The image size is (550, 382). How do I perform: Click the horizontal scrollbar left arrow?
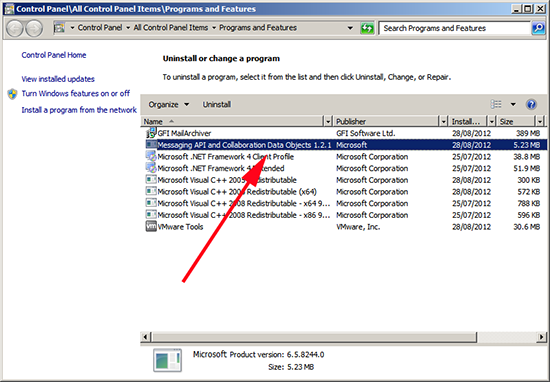(145, 337)
